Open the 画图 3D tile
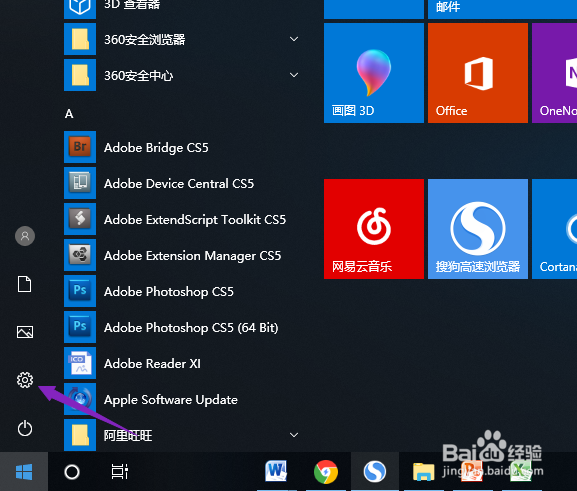Screen dimensions: 577x491 (x=374, y=73)
